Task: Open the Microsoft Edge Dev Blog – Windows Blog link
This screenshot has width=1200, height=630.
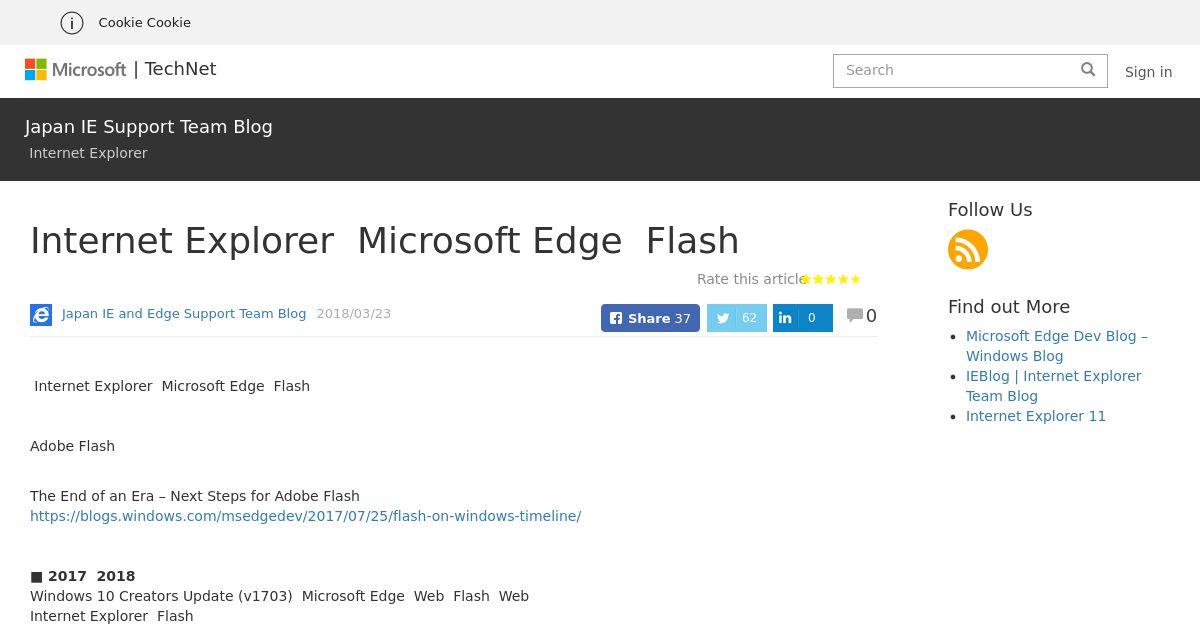Action: pos(1057,346)
